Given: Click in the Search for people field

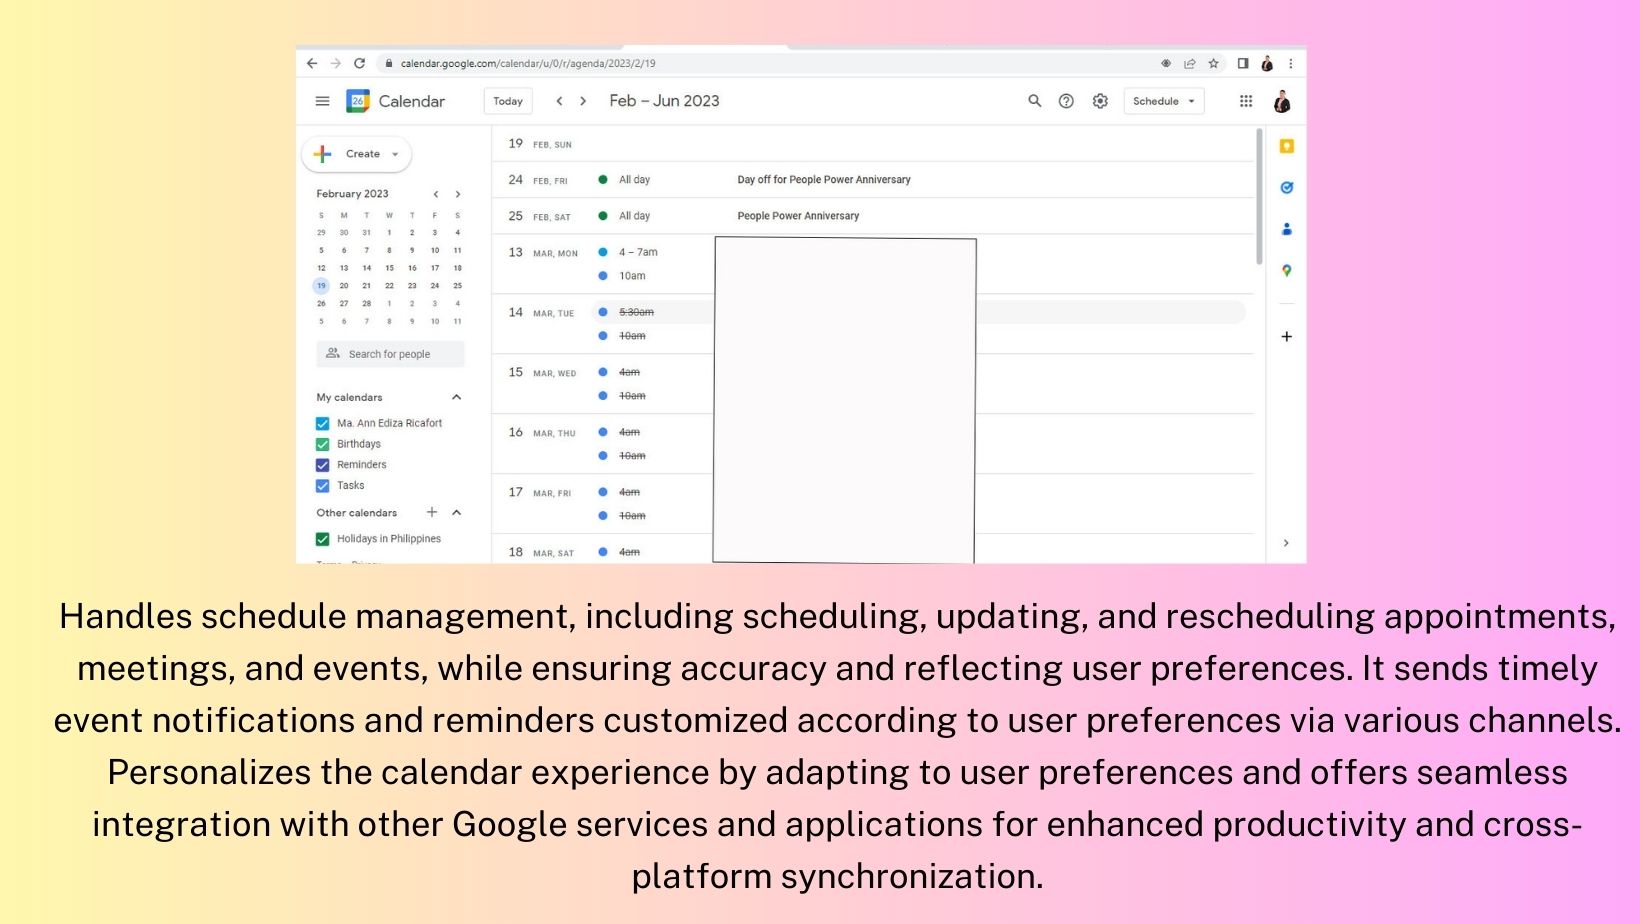Looking at the screenshot, I should (x=390, y=354).
